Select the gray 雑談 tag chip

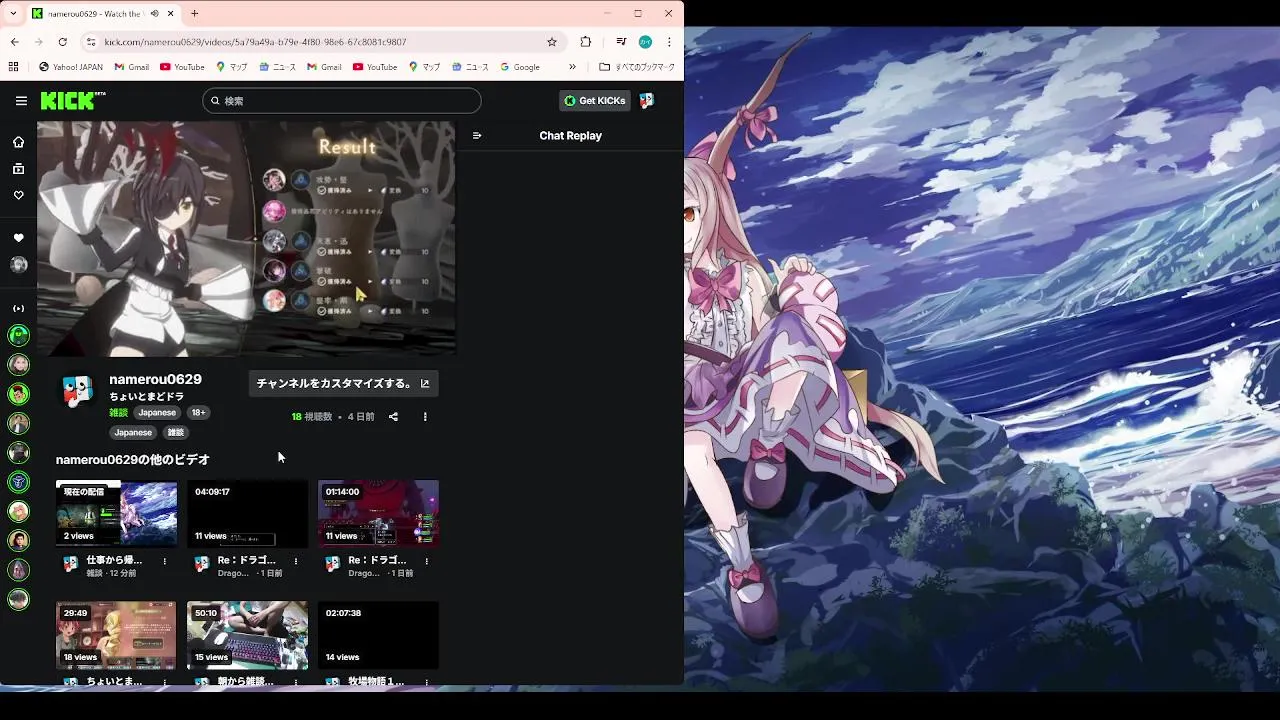176,433
